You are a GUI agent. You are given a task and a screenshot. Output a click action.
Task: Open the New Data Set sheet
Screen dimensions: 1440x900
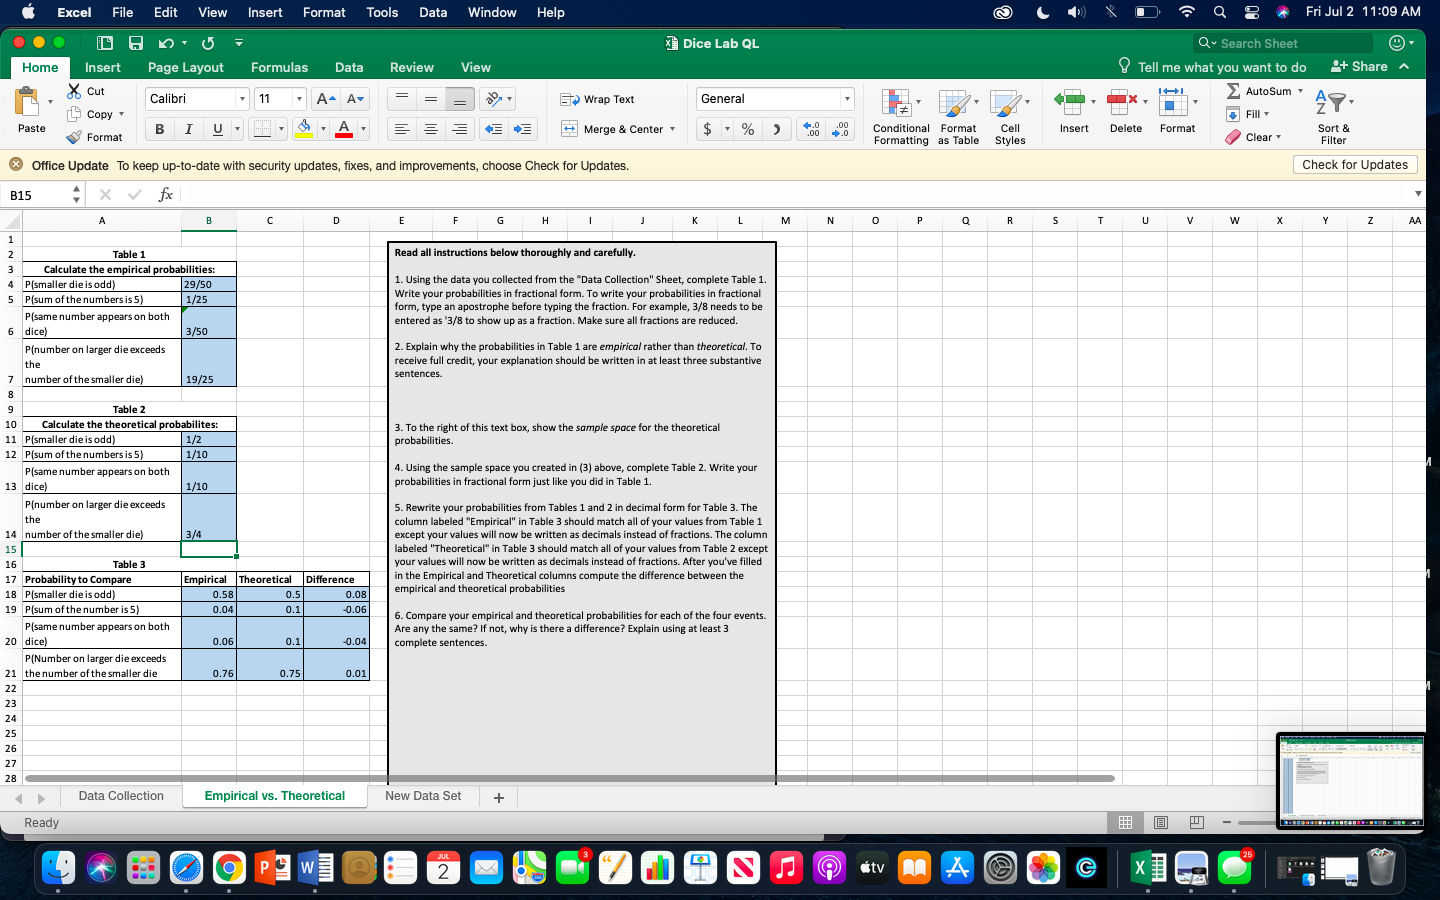point(423,796)
